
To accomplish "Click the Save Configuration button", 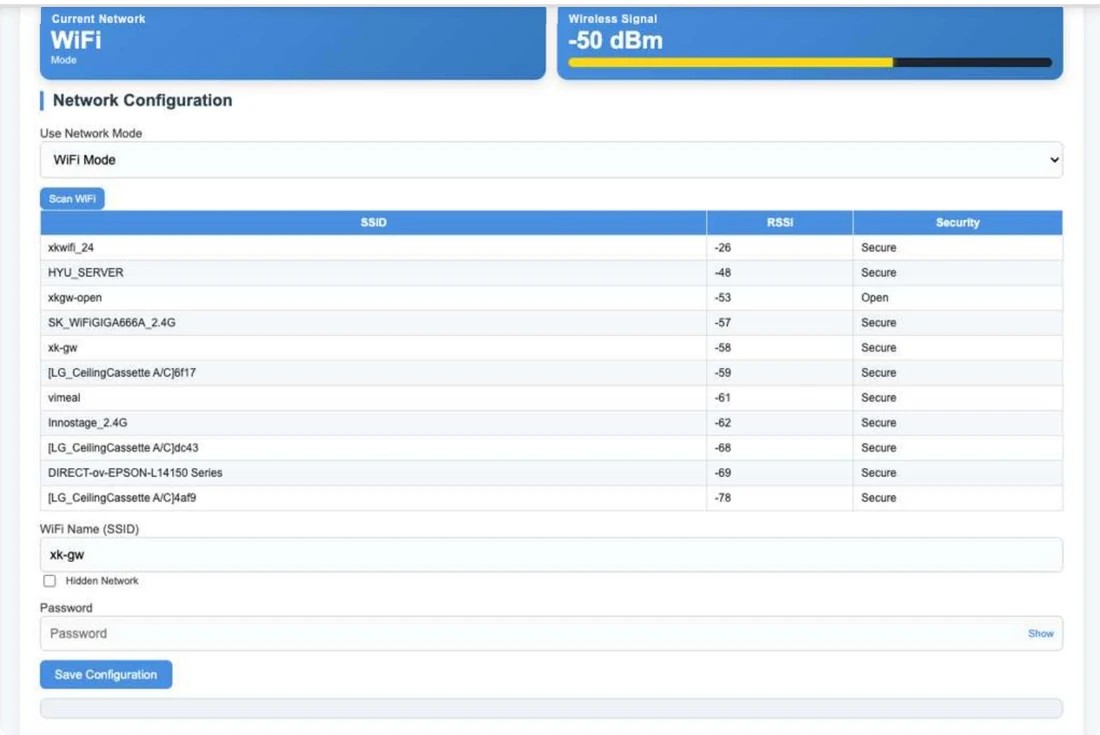I will pos(106,674).
